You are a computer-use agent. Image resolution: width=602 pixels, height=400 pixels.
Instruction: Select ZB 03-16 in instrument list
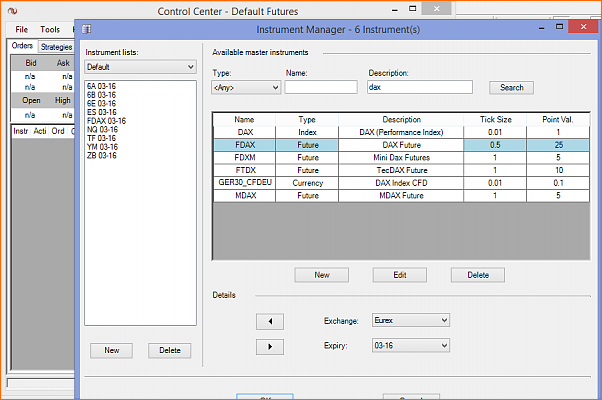point(101,155)
